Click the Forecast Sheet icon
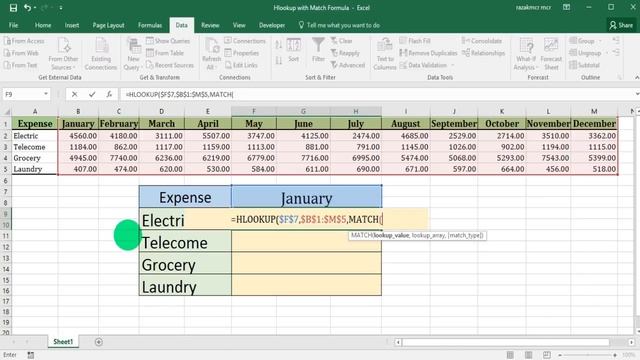This screenshot has width=640, height=360. tap(551, 53)
